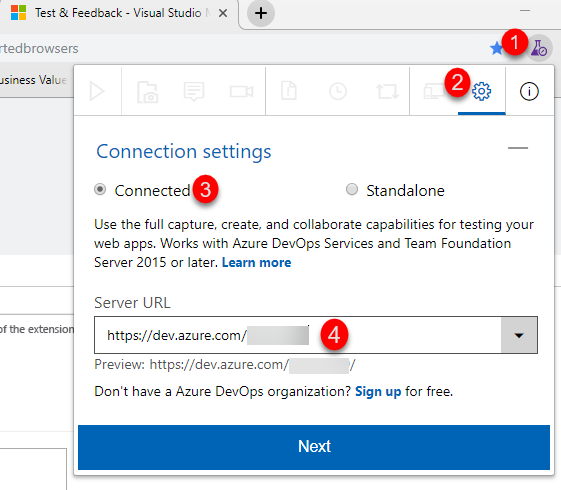The width and height of the screenshot is (561, 490).
Task: Click the Test & Feedback flask extension icon
Action: tap(539, 48)
